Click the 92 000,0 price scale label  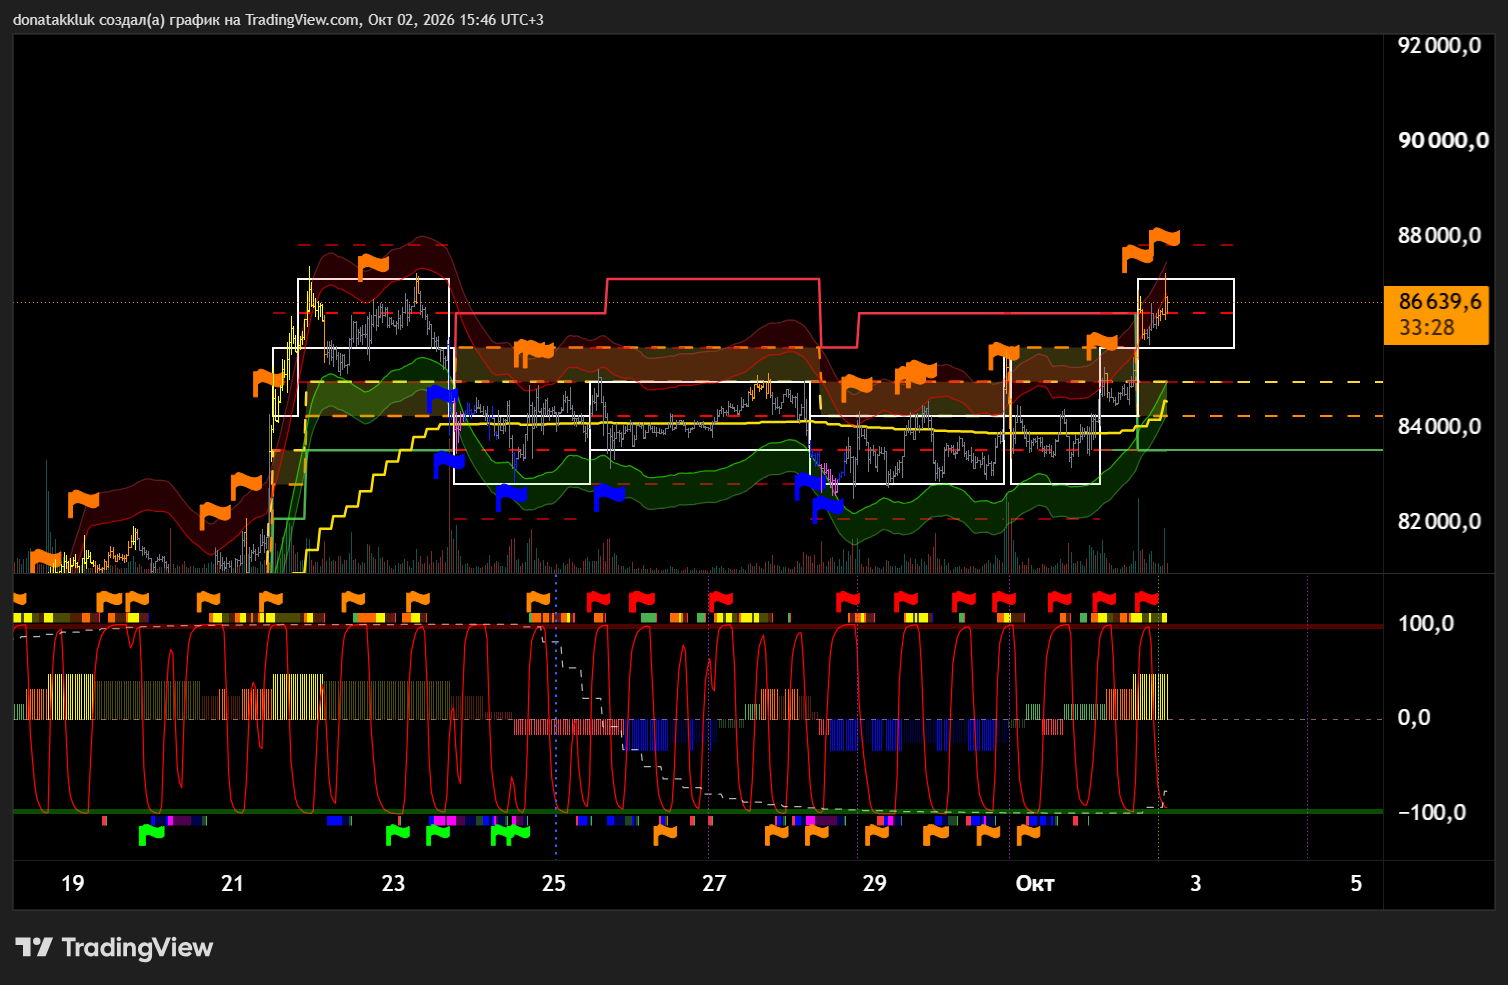pyautogui.click(x=1439, y=45)
